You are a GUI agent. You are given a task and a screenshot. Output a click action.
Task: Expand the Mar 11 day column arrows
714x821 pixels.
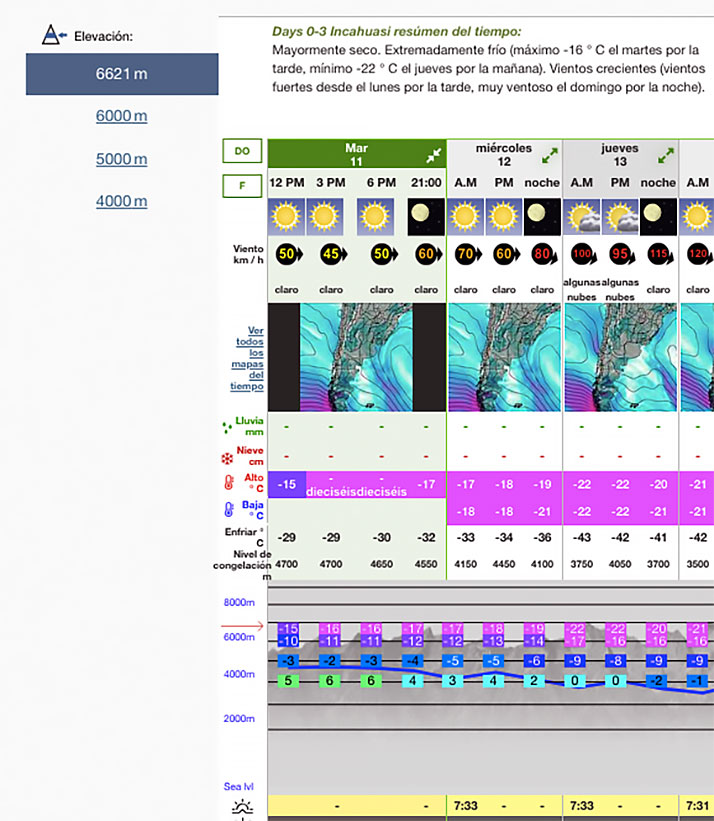pyautogui.click(x=432, y=156)
